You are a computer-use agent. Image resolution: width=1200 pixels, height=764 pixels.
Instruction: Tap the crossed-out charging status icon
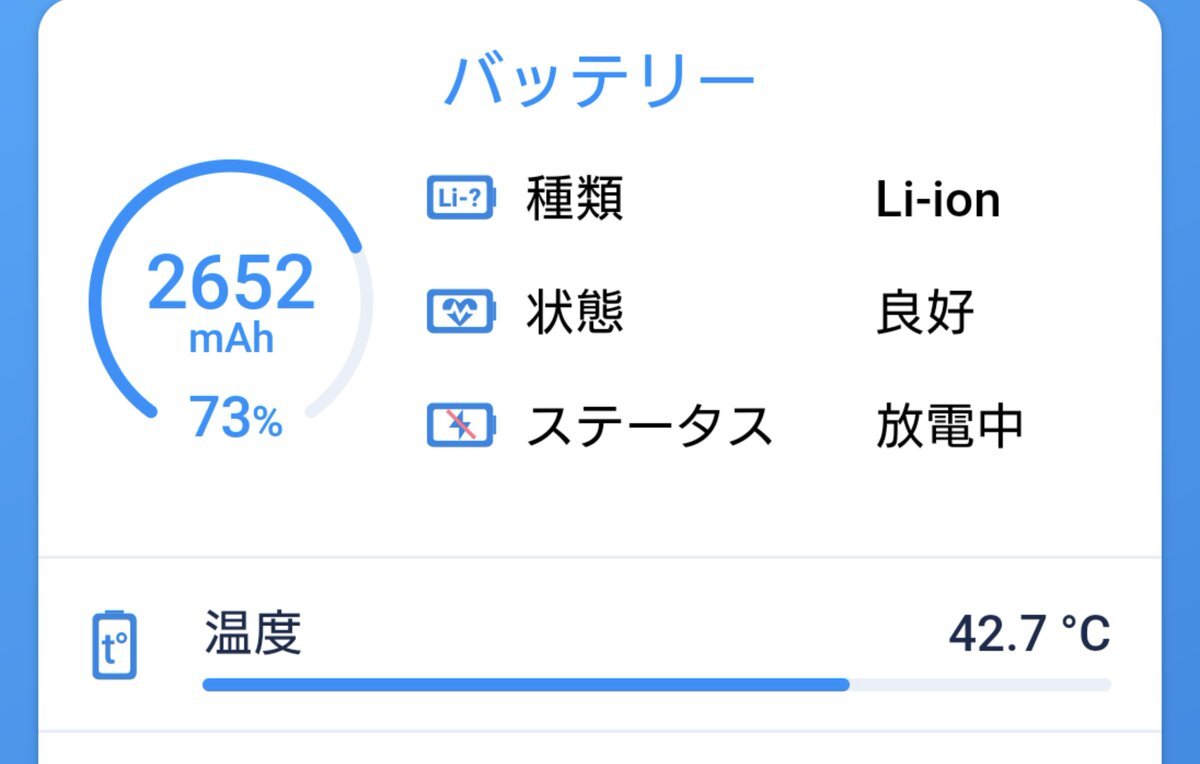(460, 426)
